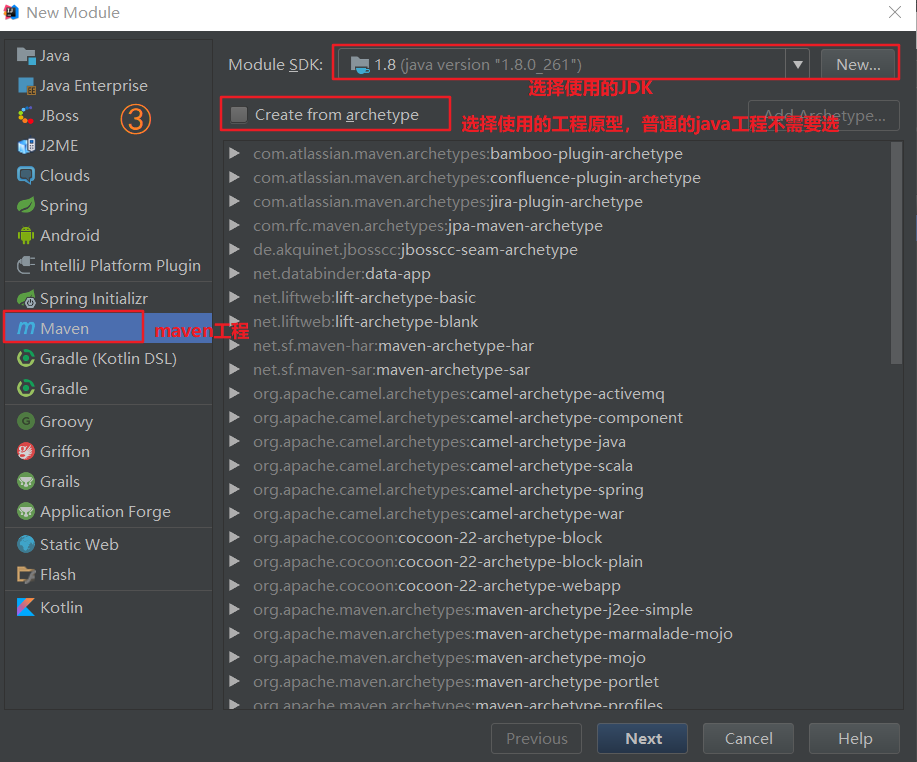The width and height of the screenshot is (917, 762).
Task: Expand jira-plugin-archetype entry
Action: point(235,201)
